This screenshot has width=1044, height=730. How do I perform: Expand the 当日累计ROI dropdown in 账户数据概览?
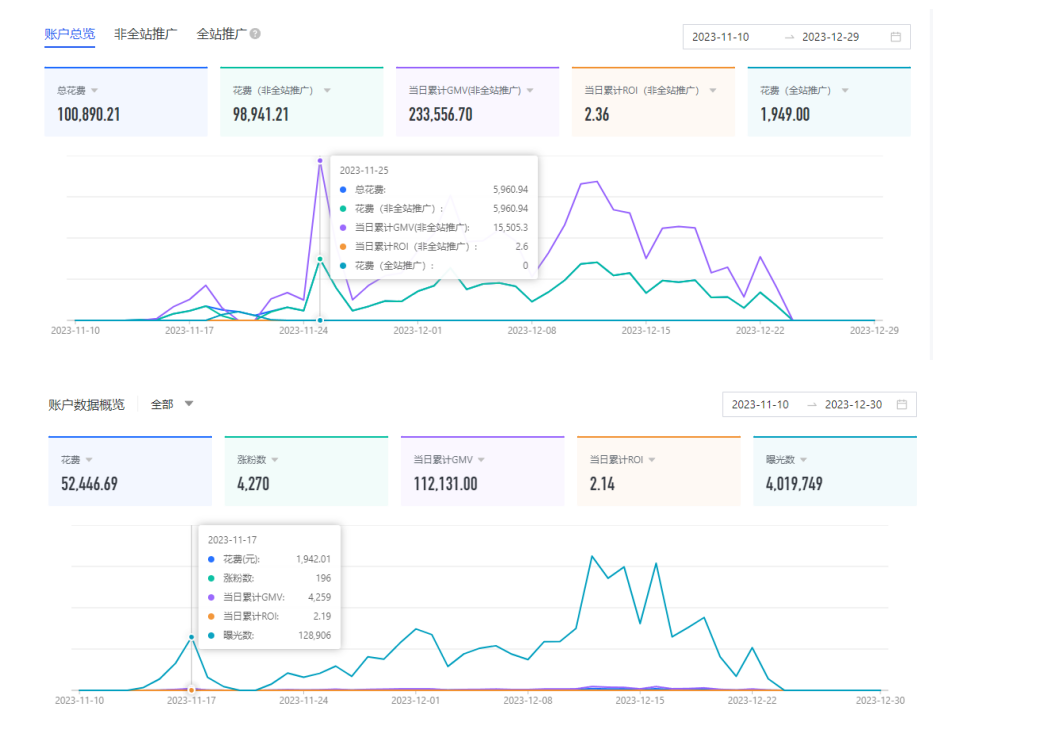(652, 460)
